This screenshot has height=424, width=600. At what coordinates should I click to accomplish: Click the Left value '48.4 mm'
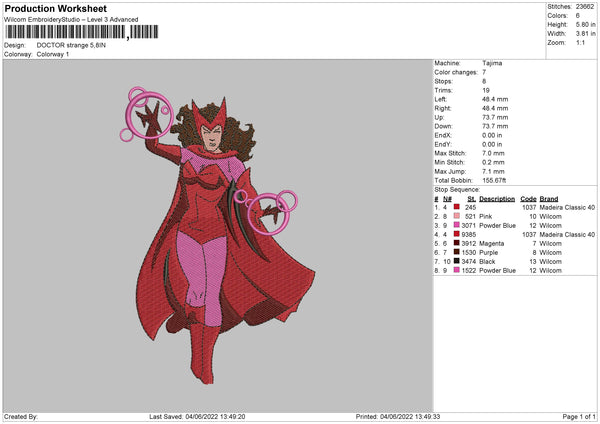tap(495, 99)
